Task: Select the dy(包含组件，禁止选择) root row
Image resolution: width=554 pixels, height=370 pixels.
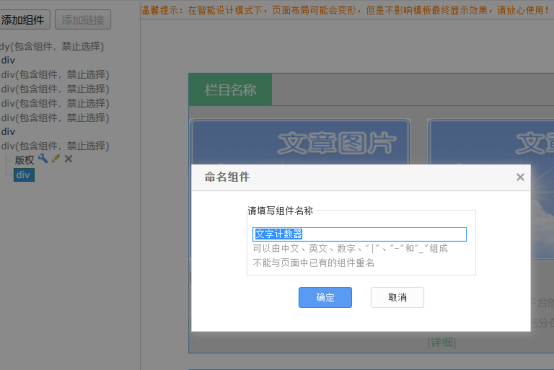Action: click(52, 46)
